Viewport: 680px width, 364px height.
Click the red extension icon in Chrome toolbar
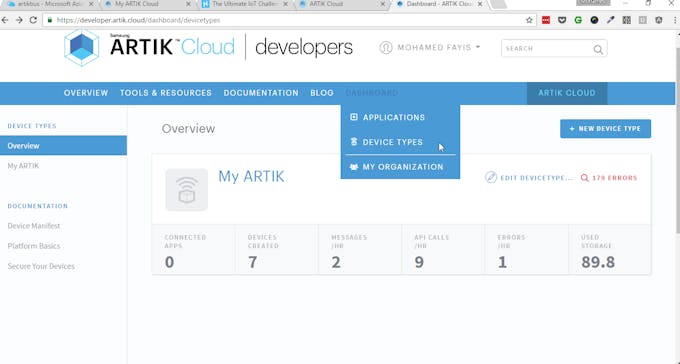tap(546, 20)
